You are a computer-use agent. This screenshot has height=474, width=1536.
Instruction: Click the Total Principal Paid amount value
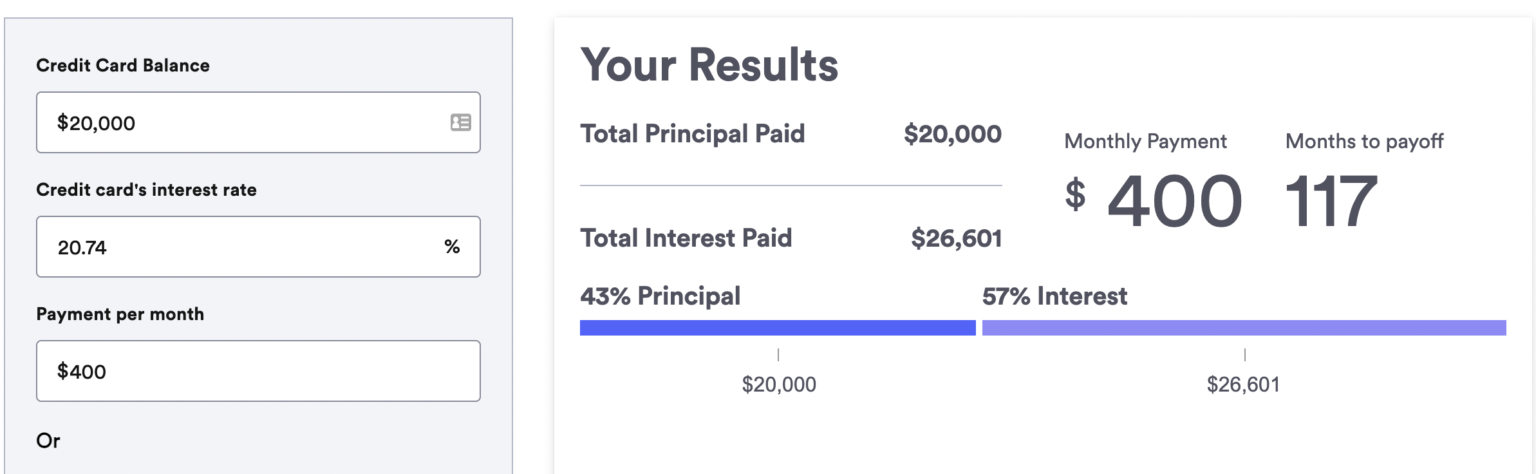click(952, 134)
